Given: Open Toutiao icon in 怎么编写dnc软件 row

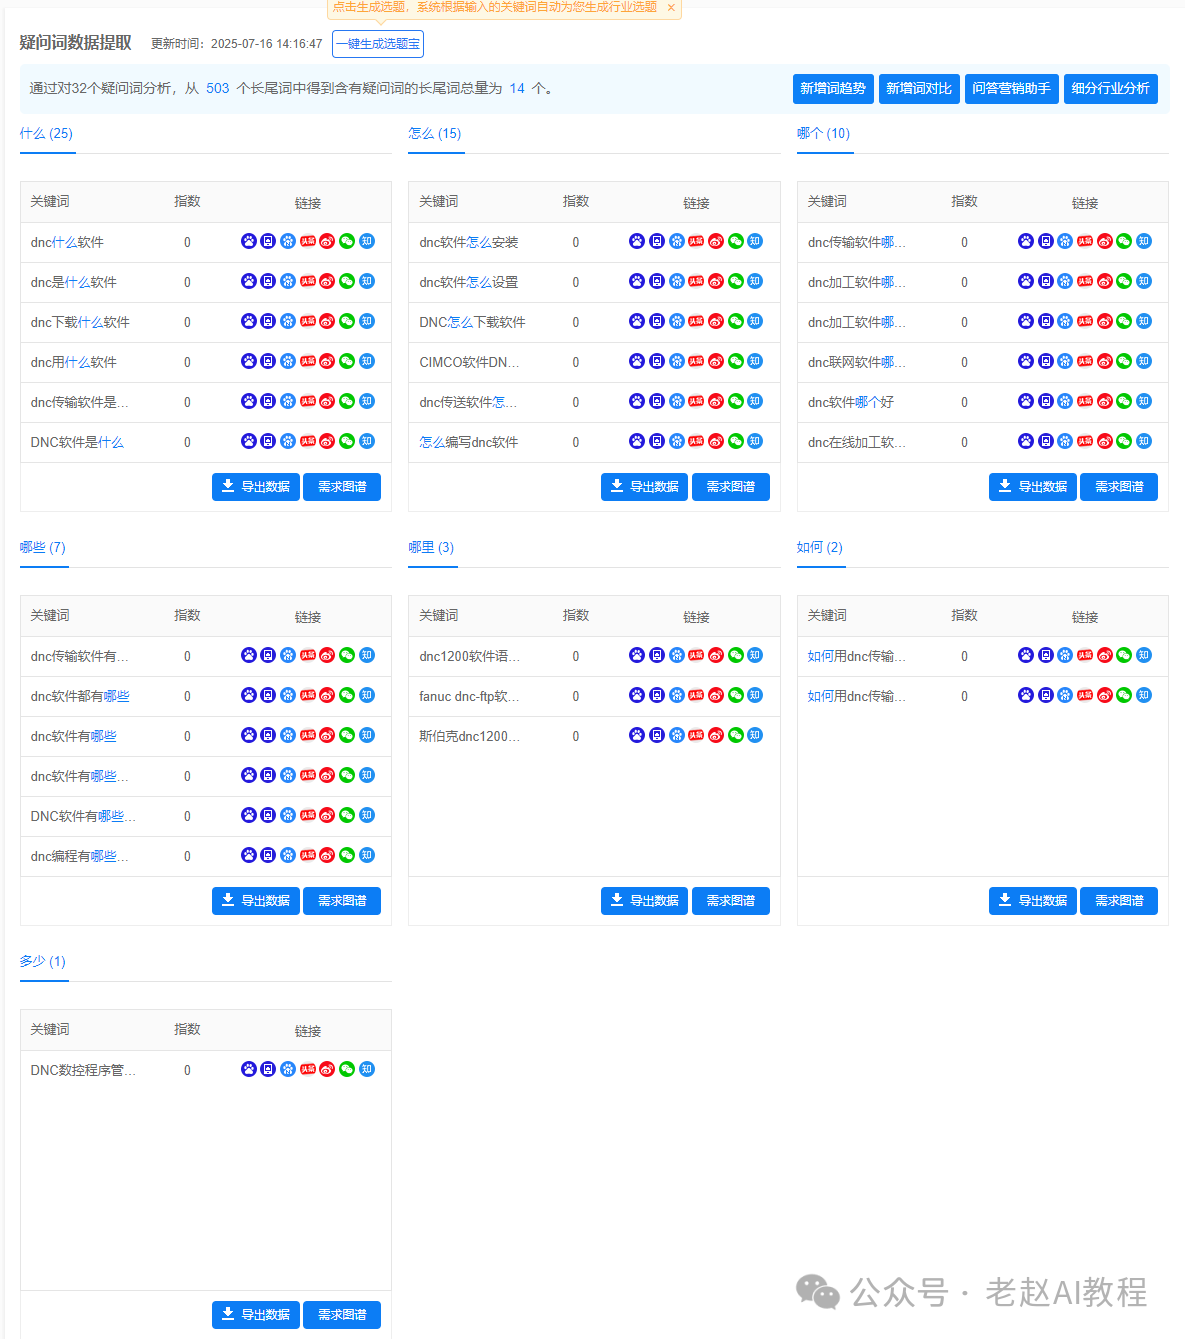Looking at the screenshot, I should point(696,441).
